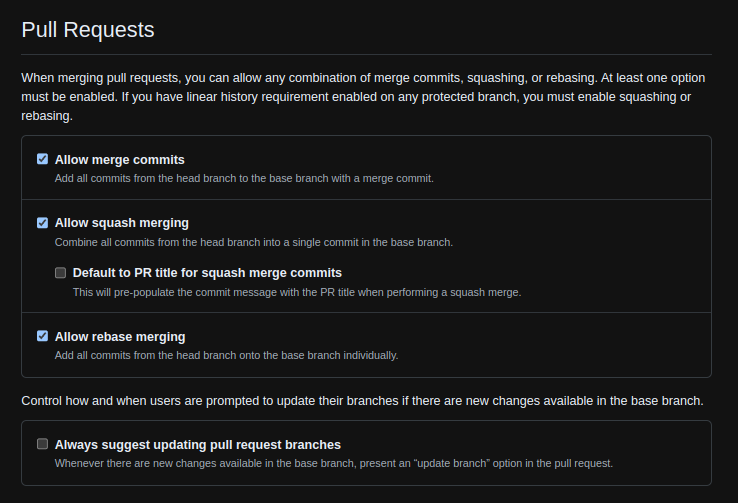The image size is (738, 503).
Task: Click the 'update branch' option description text
Action: [334, 463]
